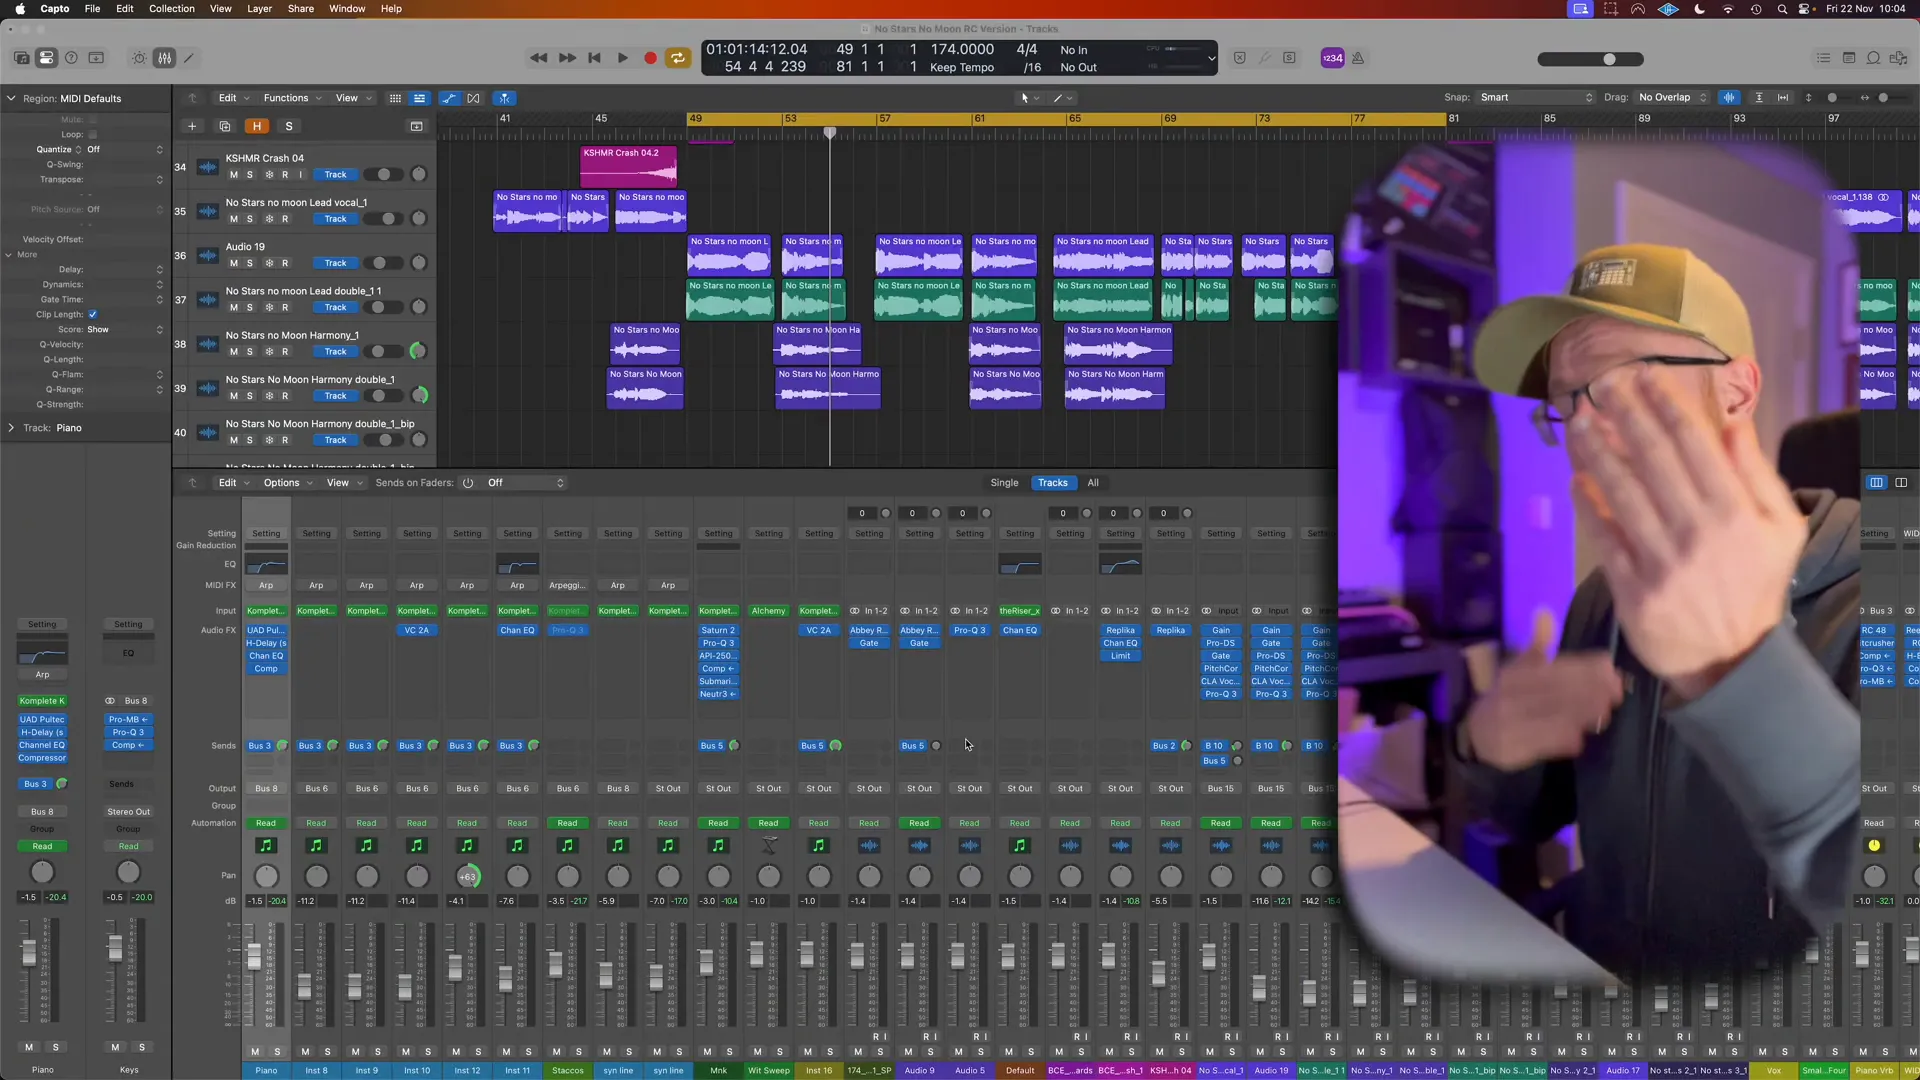Screen dimensions: 1920x1080
Task: Toggle the Show Automation button in tracks toolbar
Action: [x=449, y=98]
